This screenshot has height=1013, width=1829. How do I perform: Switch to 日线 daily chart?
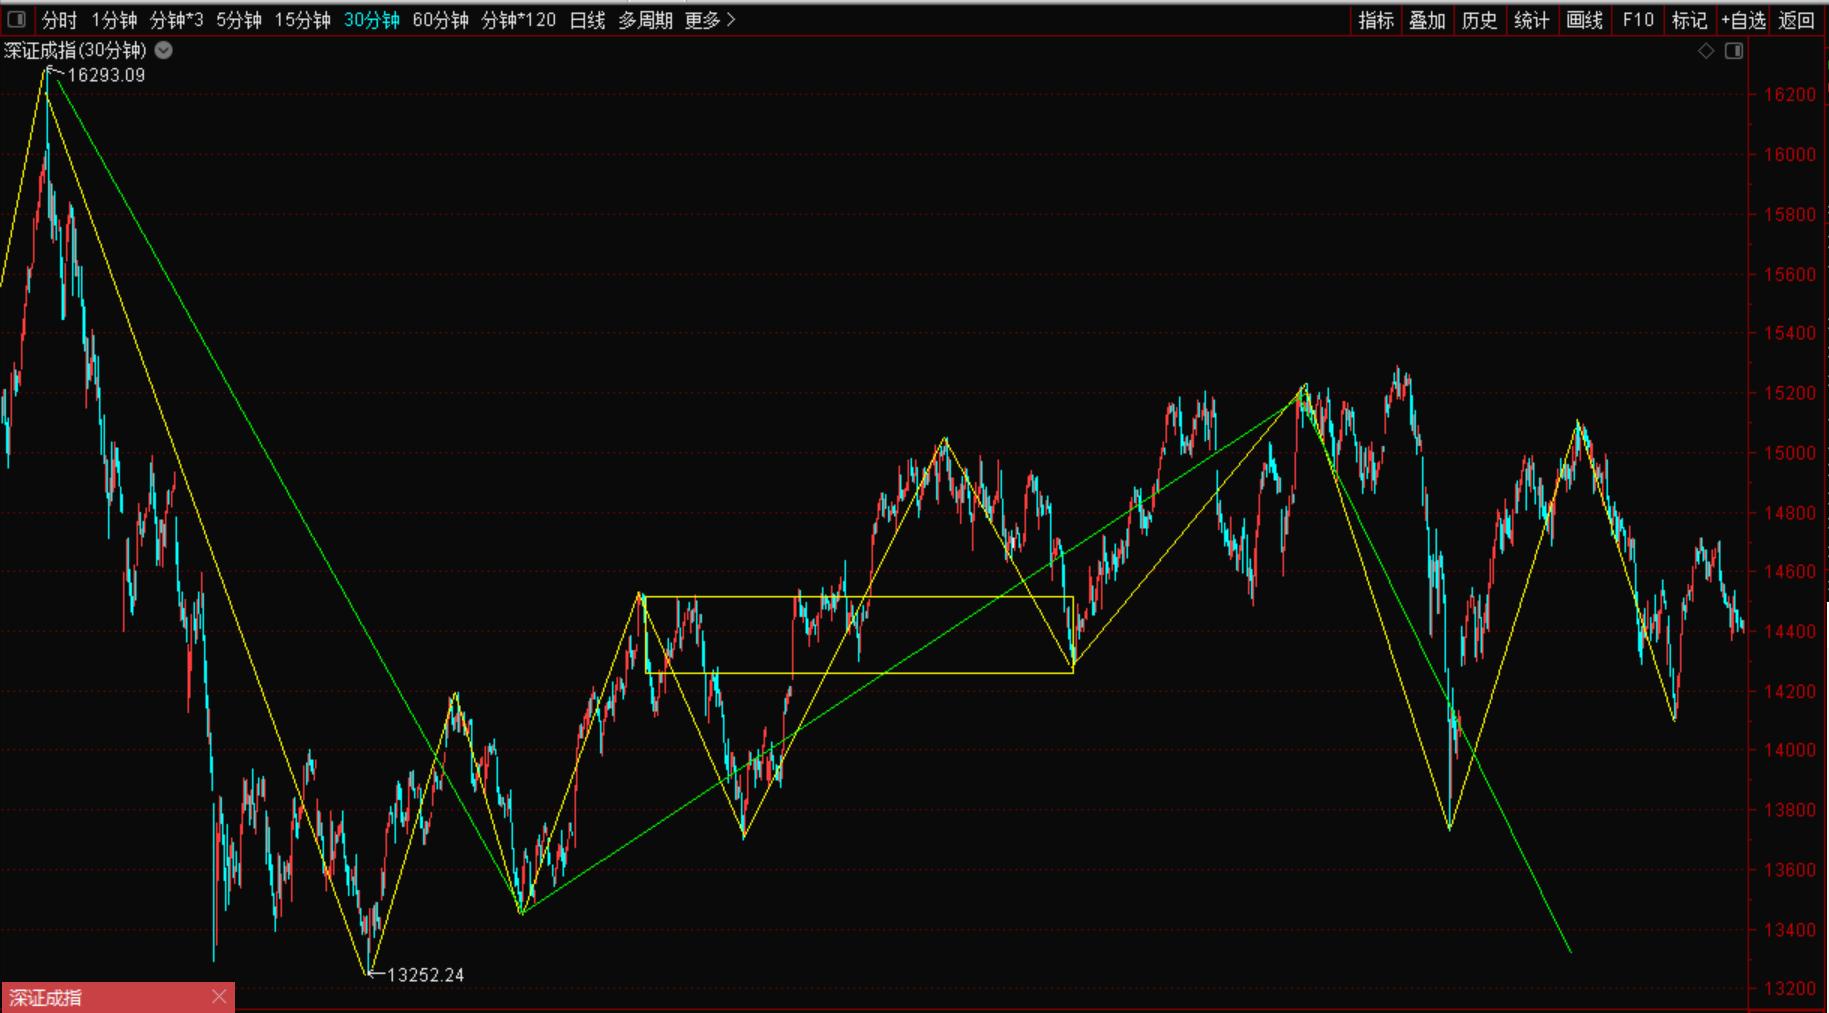tap(588, 20)
